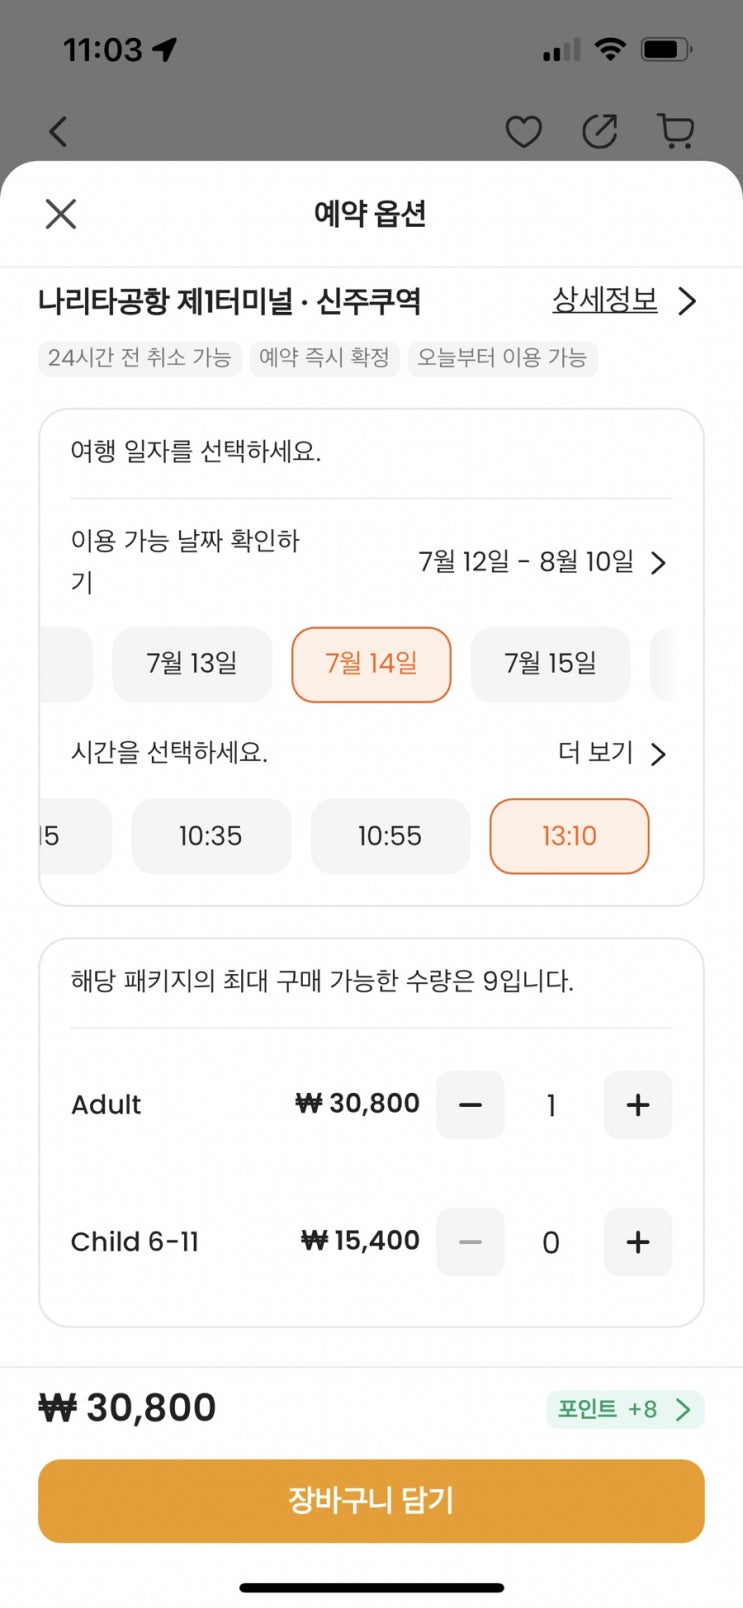Tap the share icon

tap(600, 131)
